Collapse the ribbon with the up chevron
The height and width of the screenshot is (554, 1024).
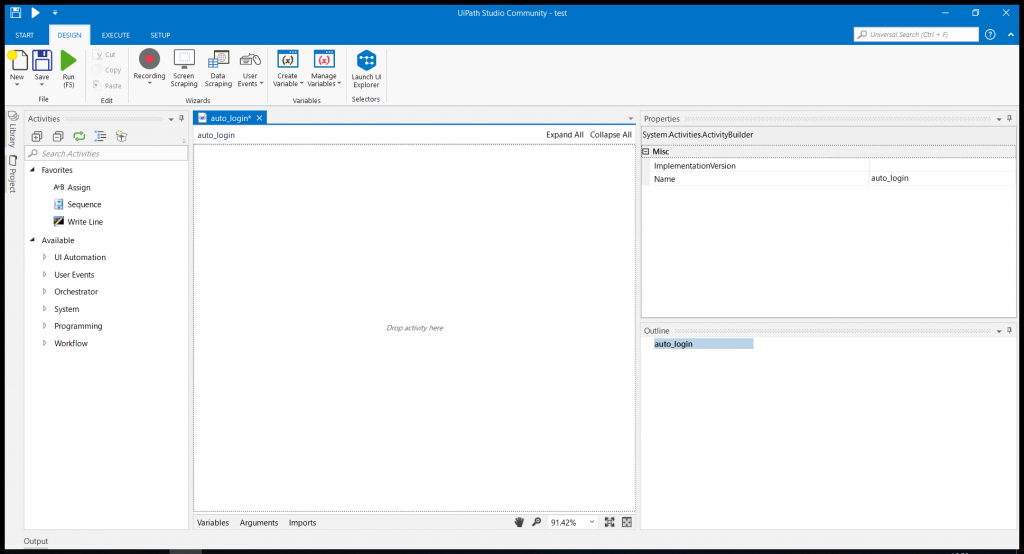[1010, 35]
